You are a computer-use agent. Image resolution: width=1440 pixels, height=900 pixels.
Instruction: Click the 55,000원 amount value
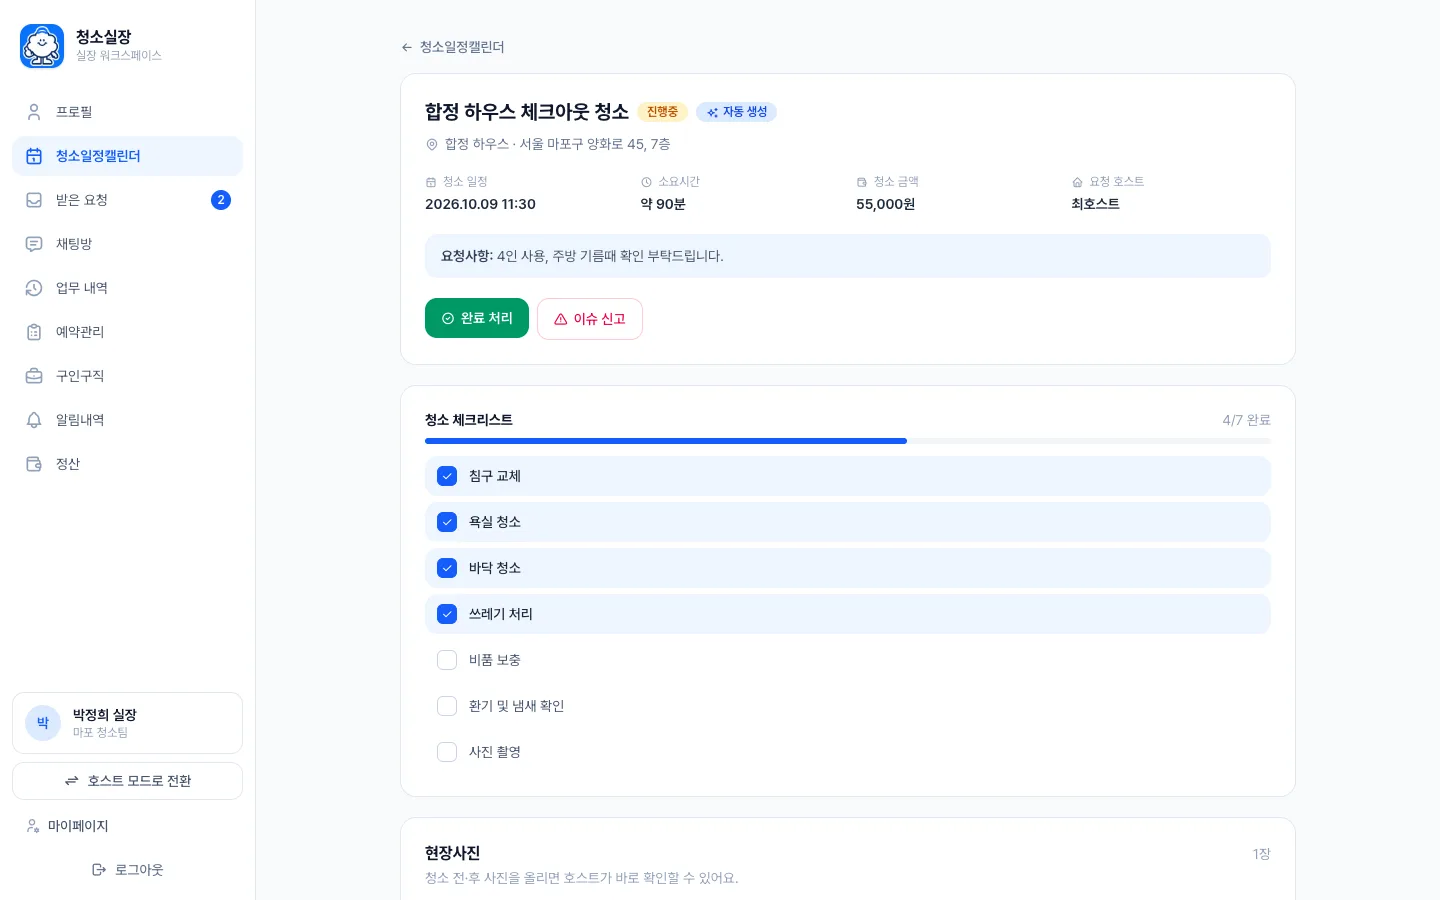pos(885,204)
